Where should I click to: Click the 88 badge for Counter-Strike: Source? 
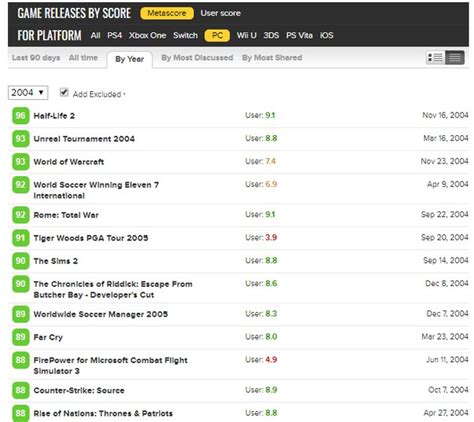coord(20,390)
